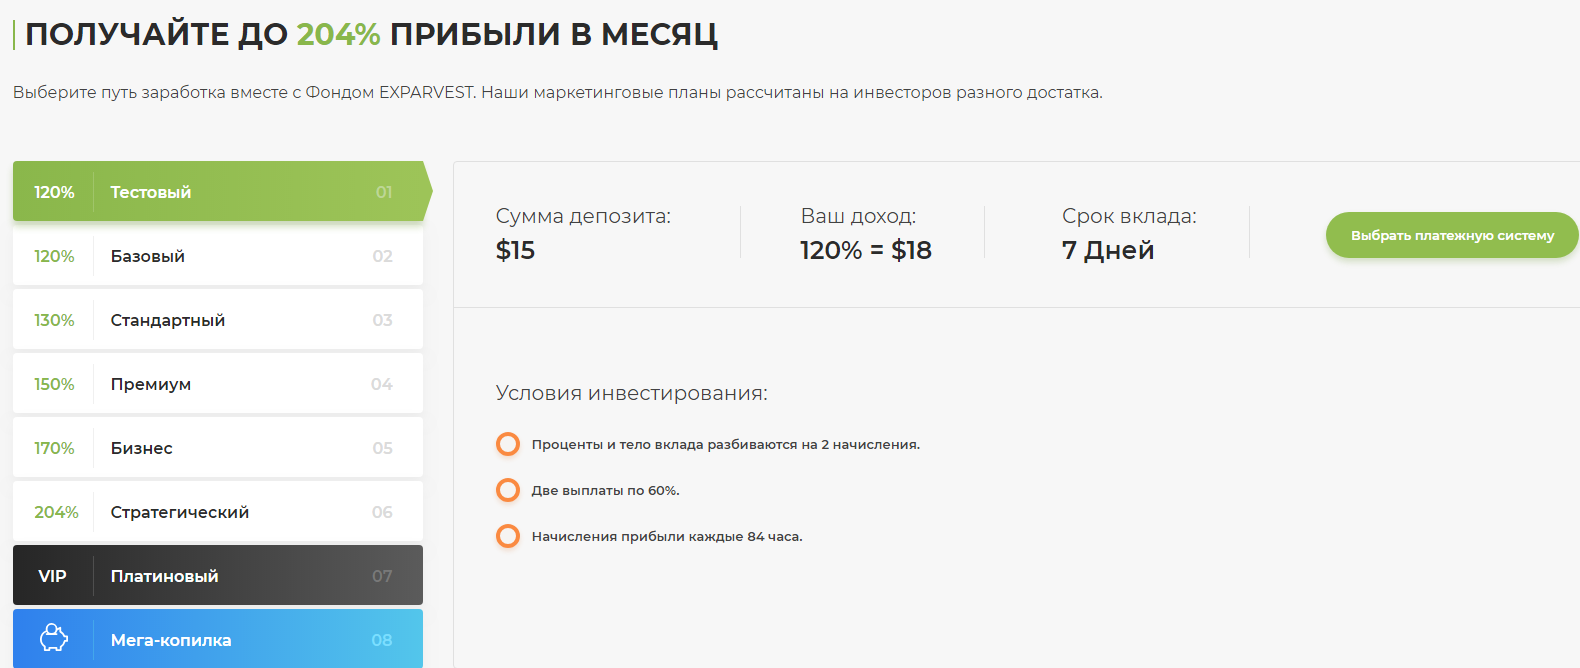Select the Базовый investment plan
Image resolution: width=1580 pixels, height=668 pixels.
coord(217,255)
